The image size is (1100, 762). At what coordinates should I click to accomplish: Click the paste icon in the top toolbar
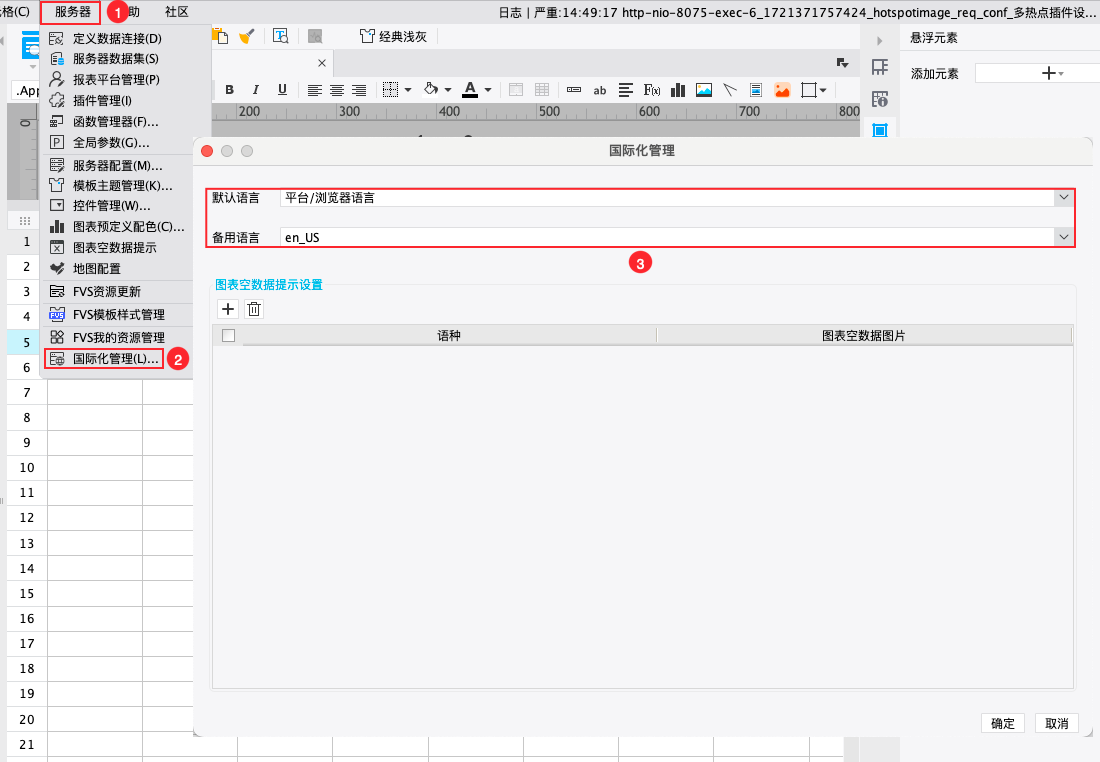(220, 36)
